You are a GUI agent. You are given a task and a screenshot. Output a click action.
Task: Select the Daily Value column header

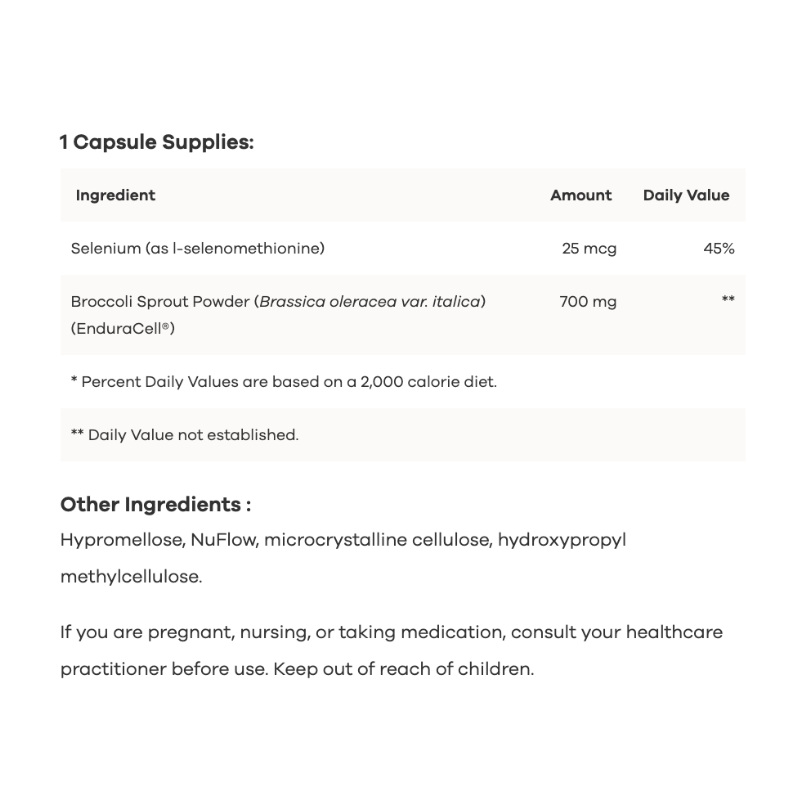click(686, 195)
